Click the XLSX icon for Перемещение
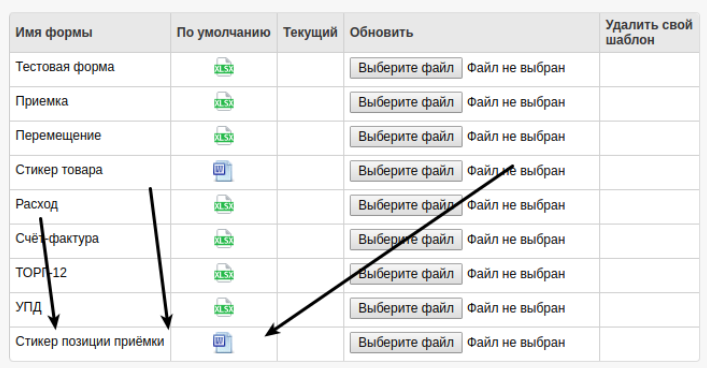 (x=224, y=136)
